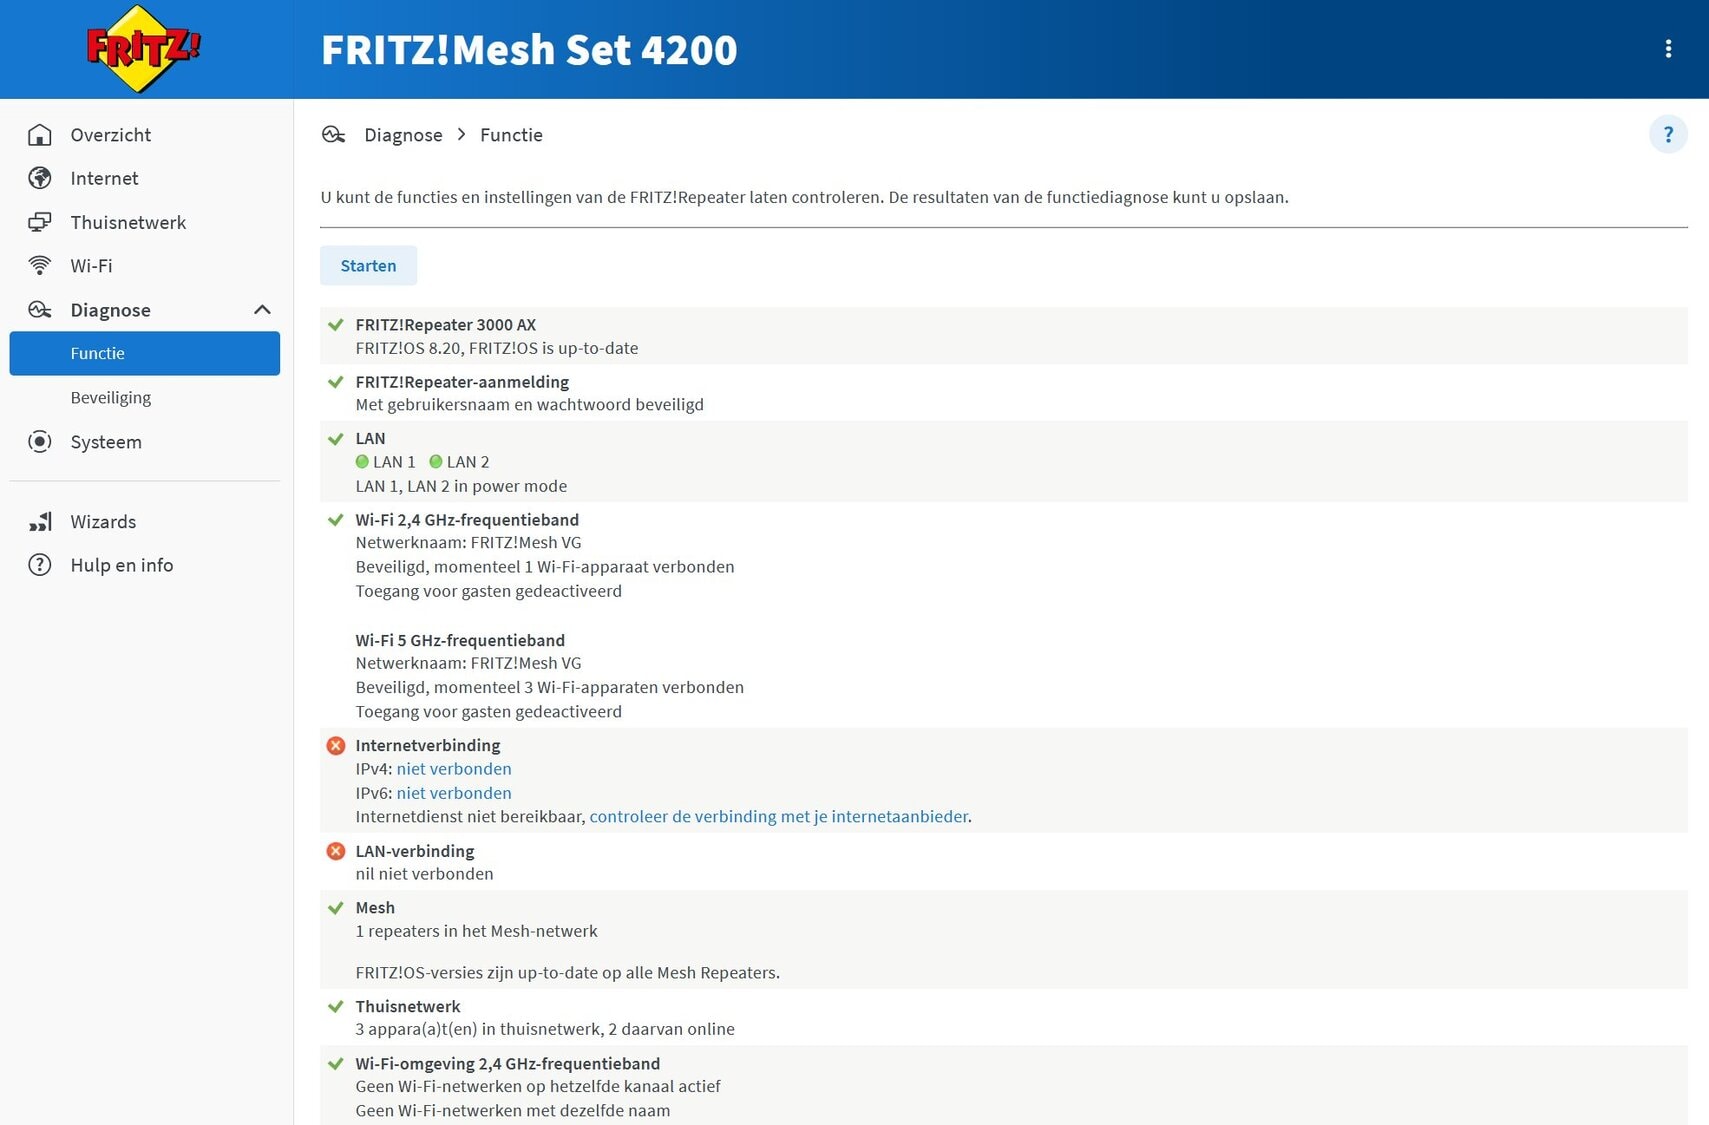This screenshot has width=1709, height=1125.
Task: Click the Systeem icon in sidebar
Action: coord(40,442)
